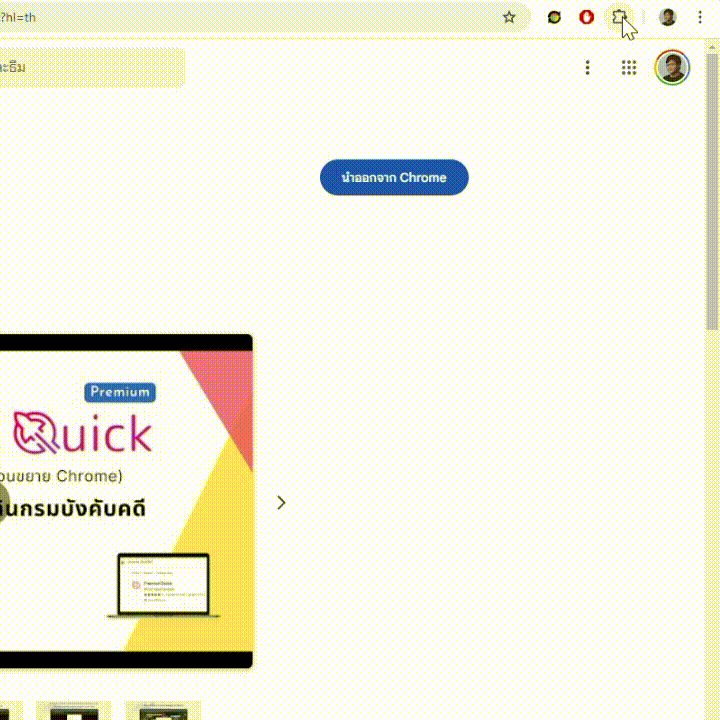
Task: Open the Google apps grid launcher
Action: (x=629, y=68)
